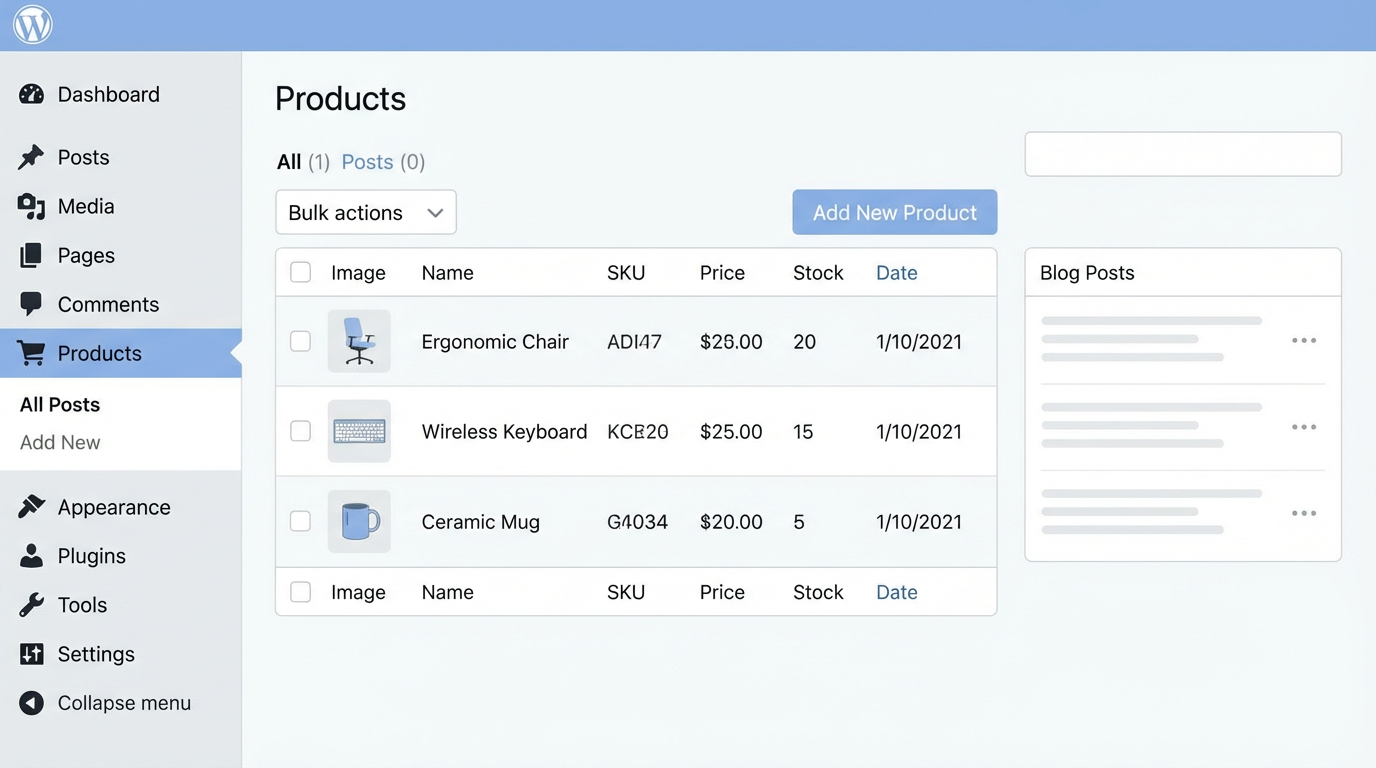Click the Plugins icon in sidebar
Viewport: 1376px width, 768px height.
click(31, 556)
